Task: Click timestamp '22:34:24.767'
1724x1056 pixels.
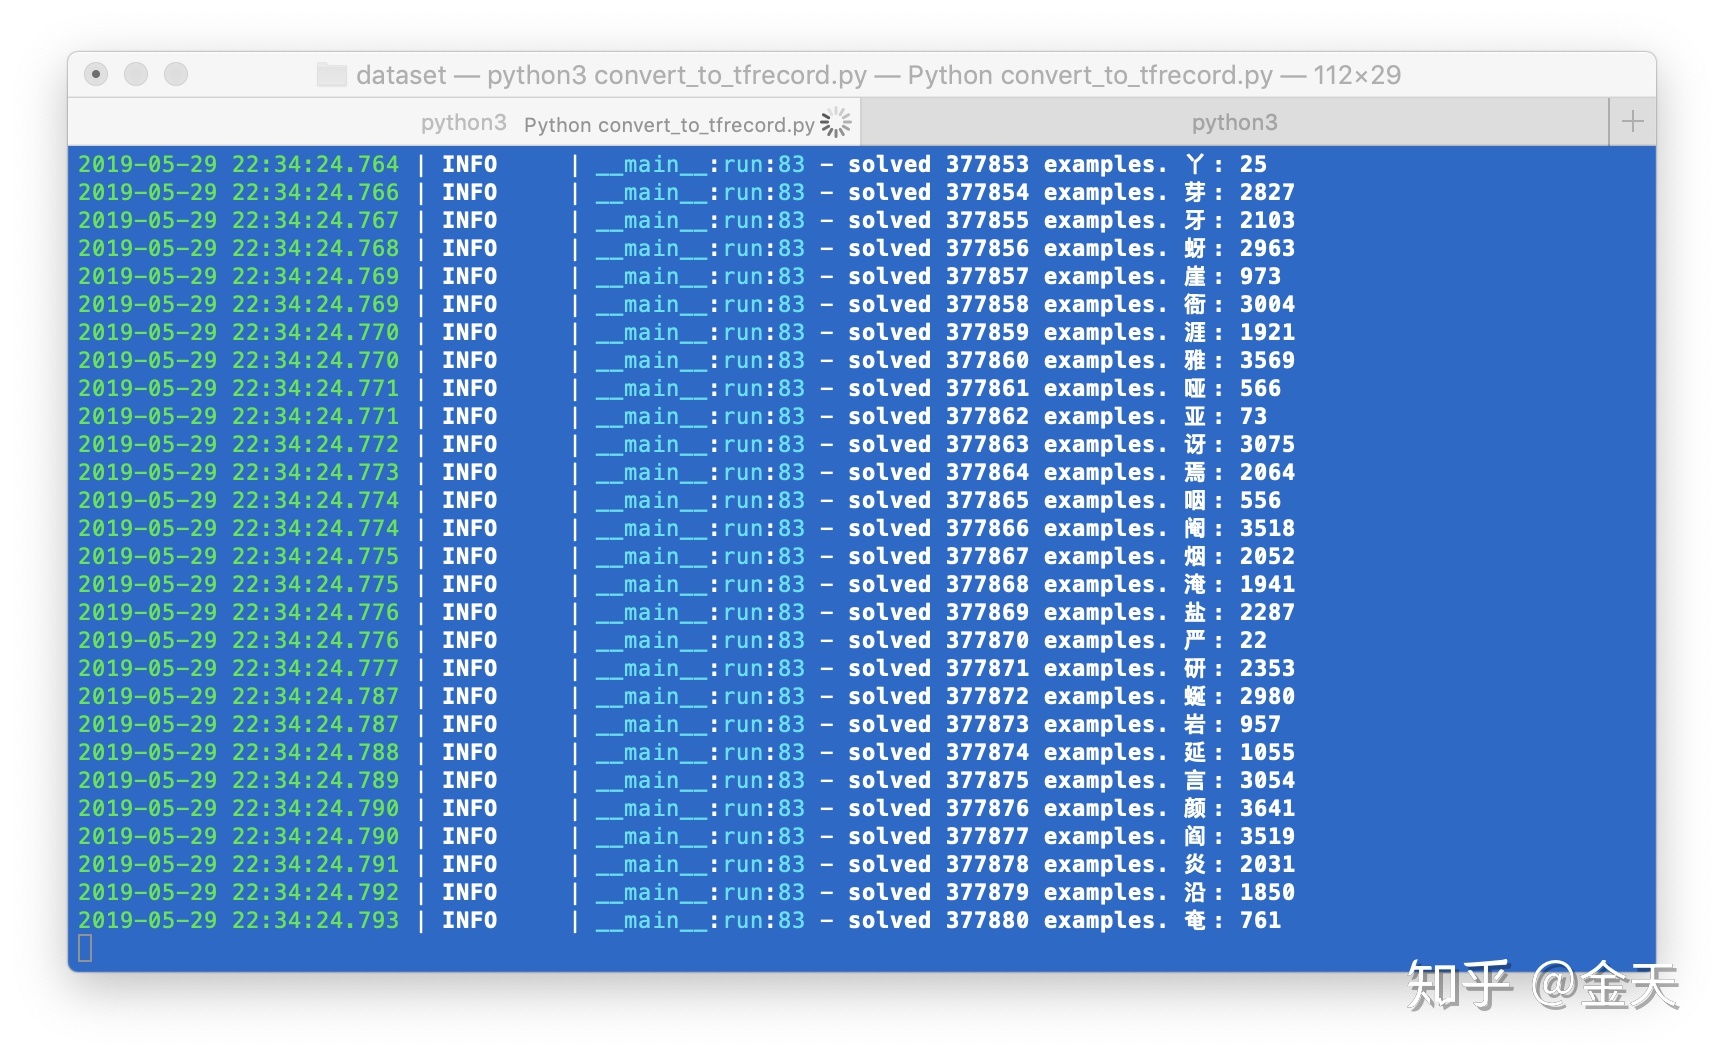Action: click(315, 220)
